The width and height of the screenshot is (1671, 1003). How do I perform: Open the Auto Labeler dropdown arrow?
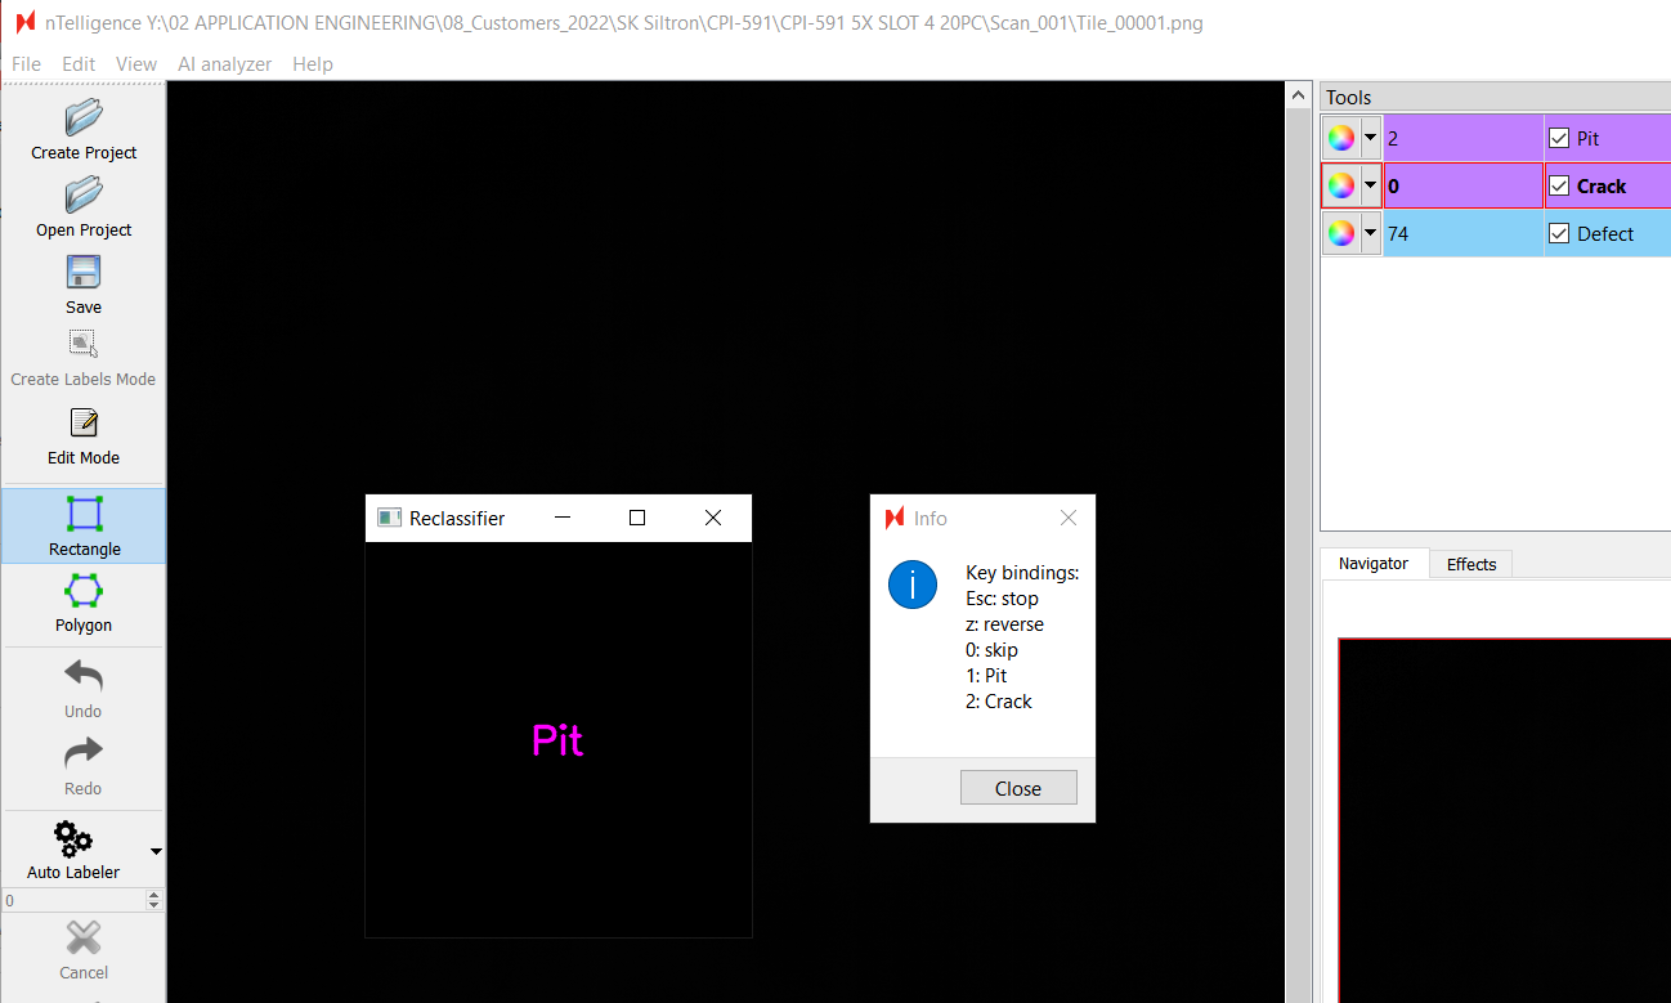156,852
